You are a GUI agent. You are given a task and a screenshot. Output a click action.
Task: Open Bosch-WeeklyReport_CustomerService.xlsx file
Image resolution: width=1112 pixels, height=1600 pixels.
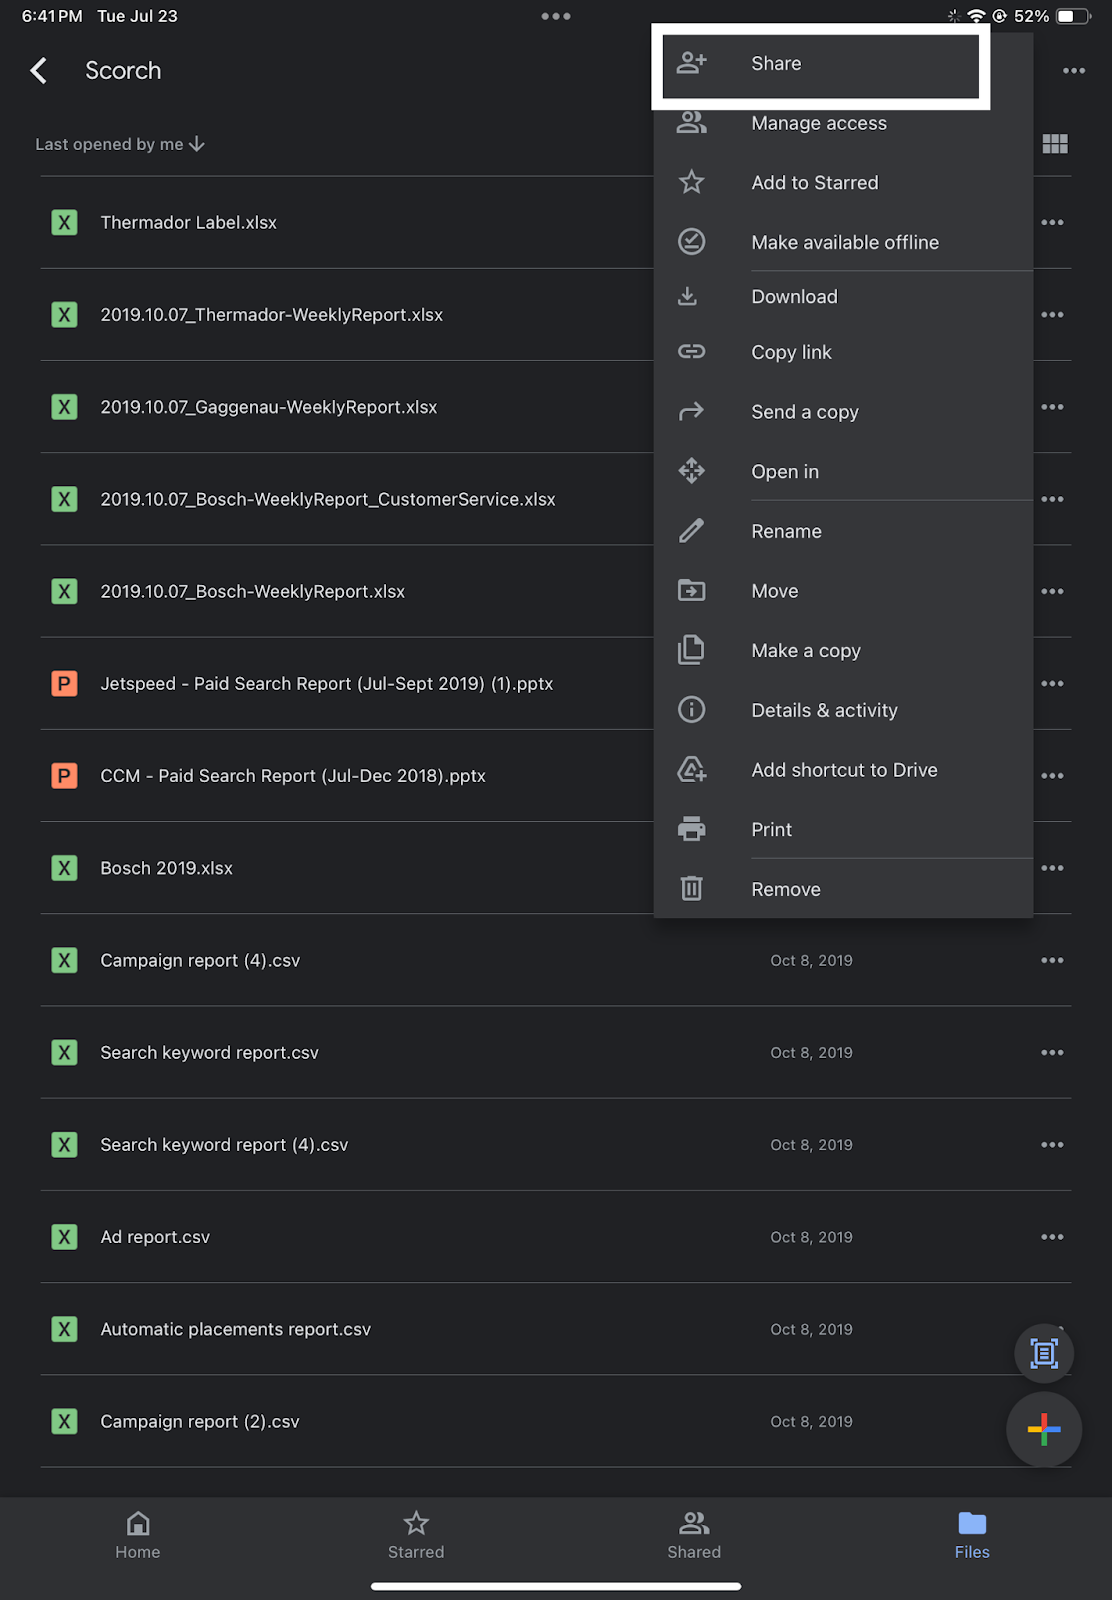tap(347, 499)
